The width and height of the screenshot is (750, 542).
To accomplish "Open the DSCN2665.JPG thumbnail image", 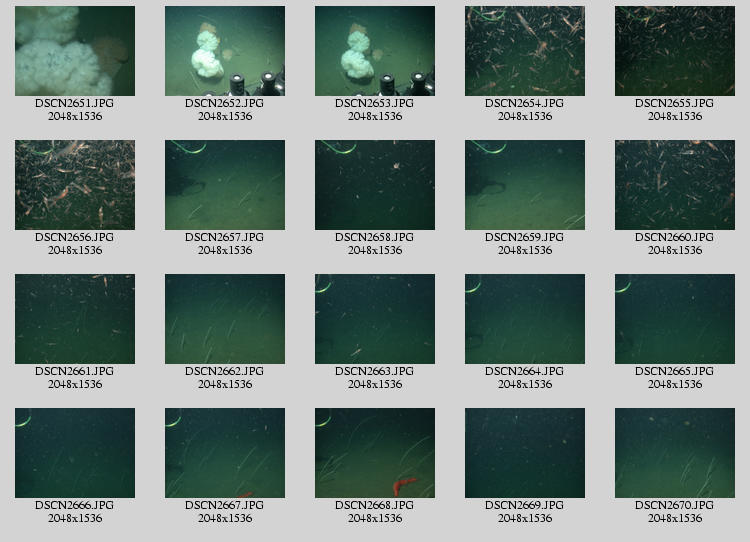I will coord(674,319).
